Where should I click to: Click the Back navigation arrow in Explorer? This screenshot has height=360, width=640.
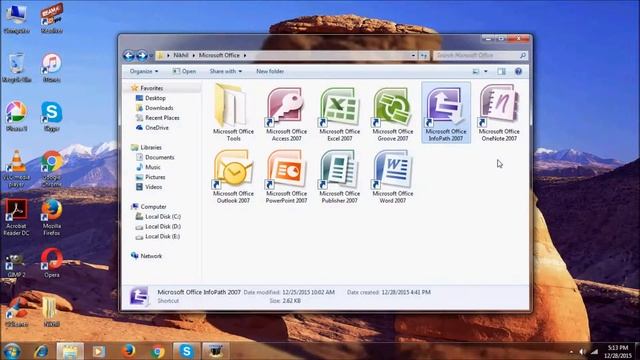click(x=129, y=56)
